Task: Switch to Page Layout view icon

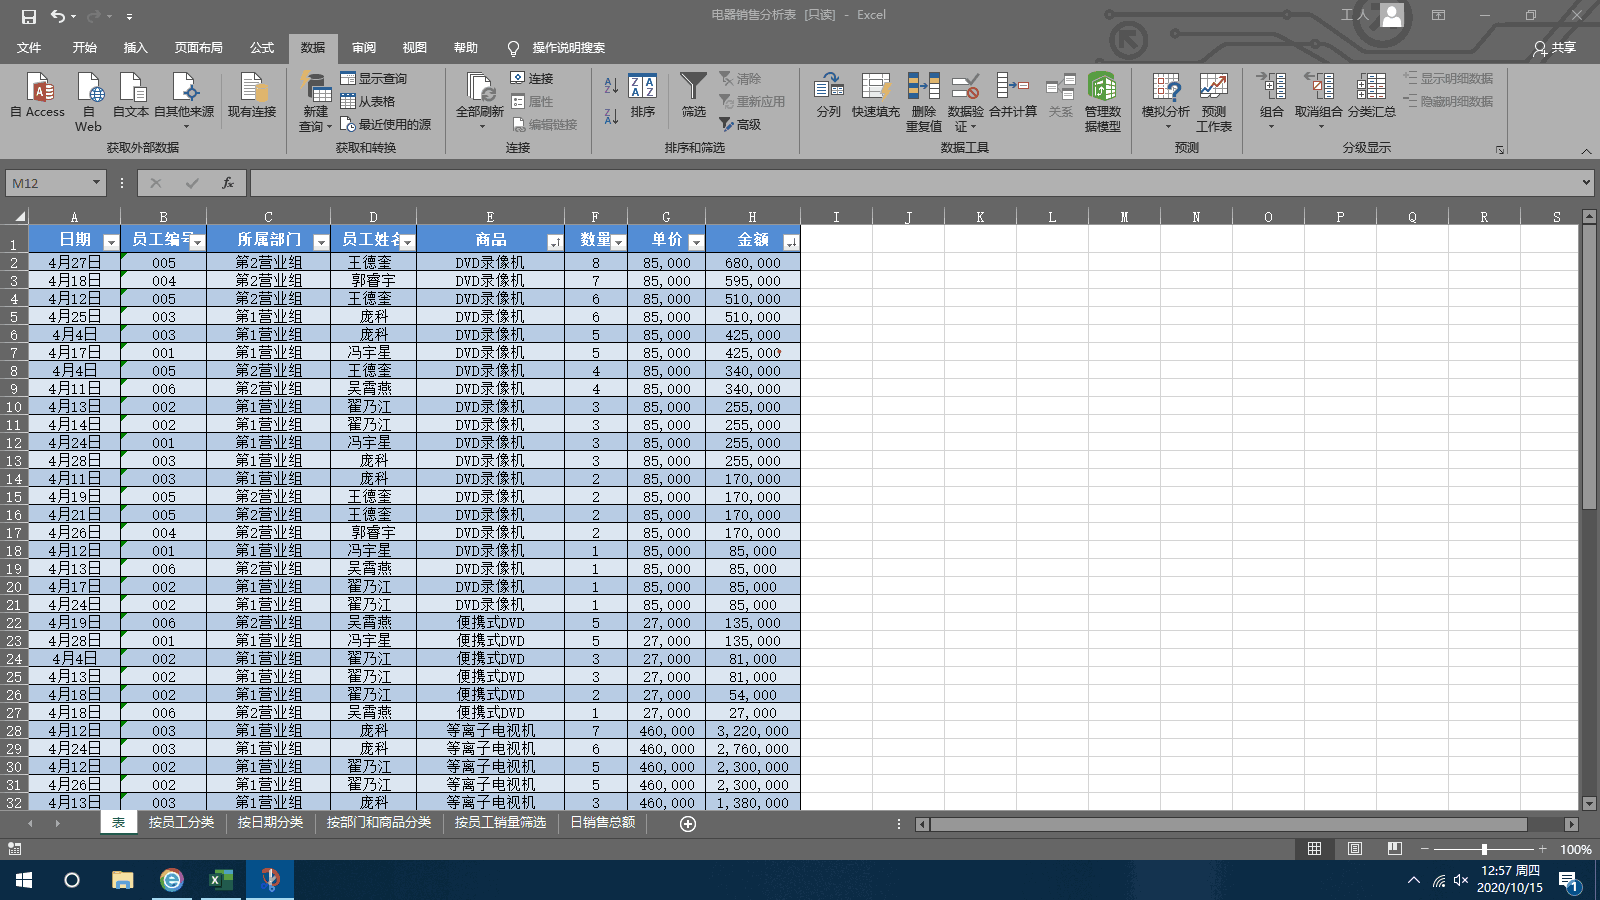Action: 1355,849
